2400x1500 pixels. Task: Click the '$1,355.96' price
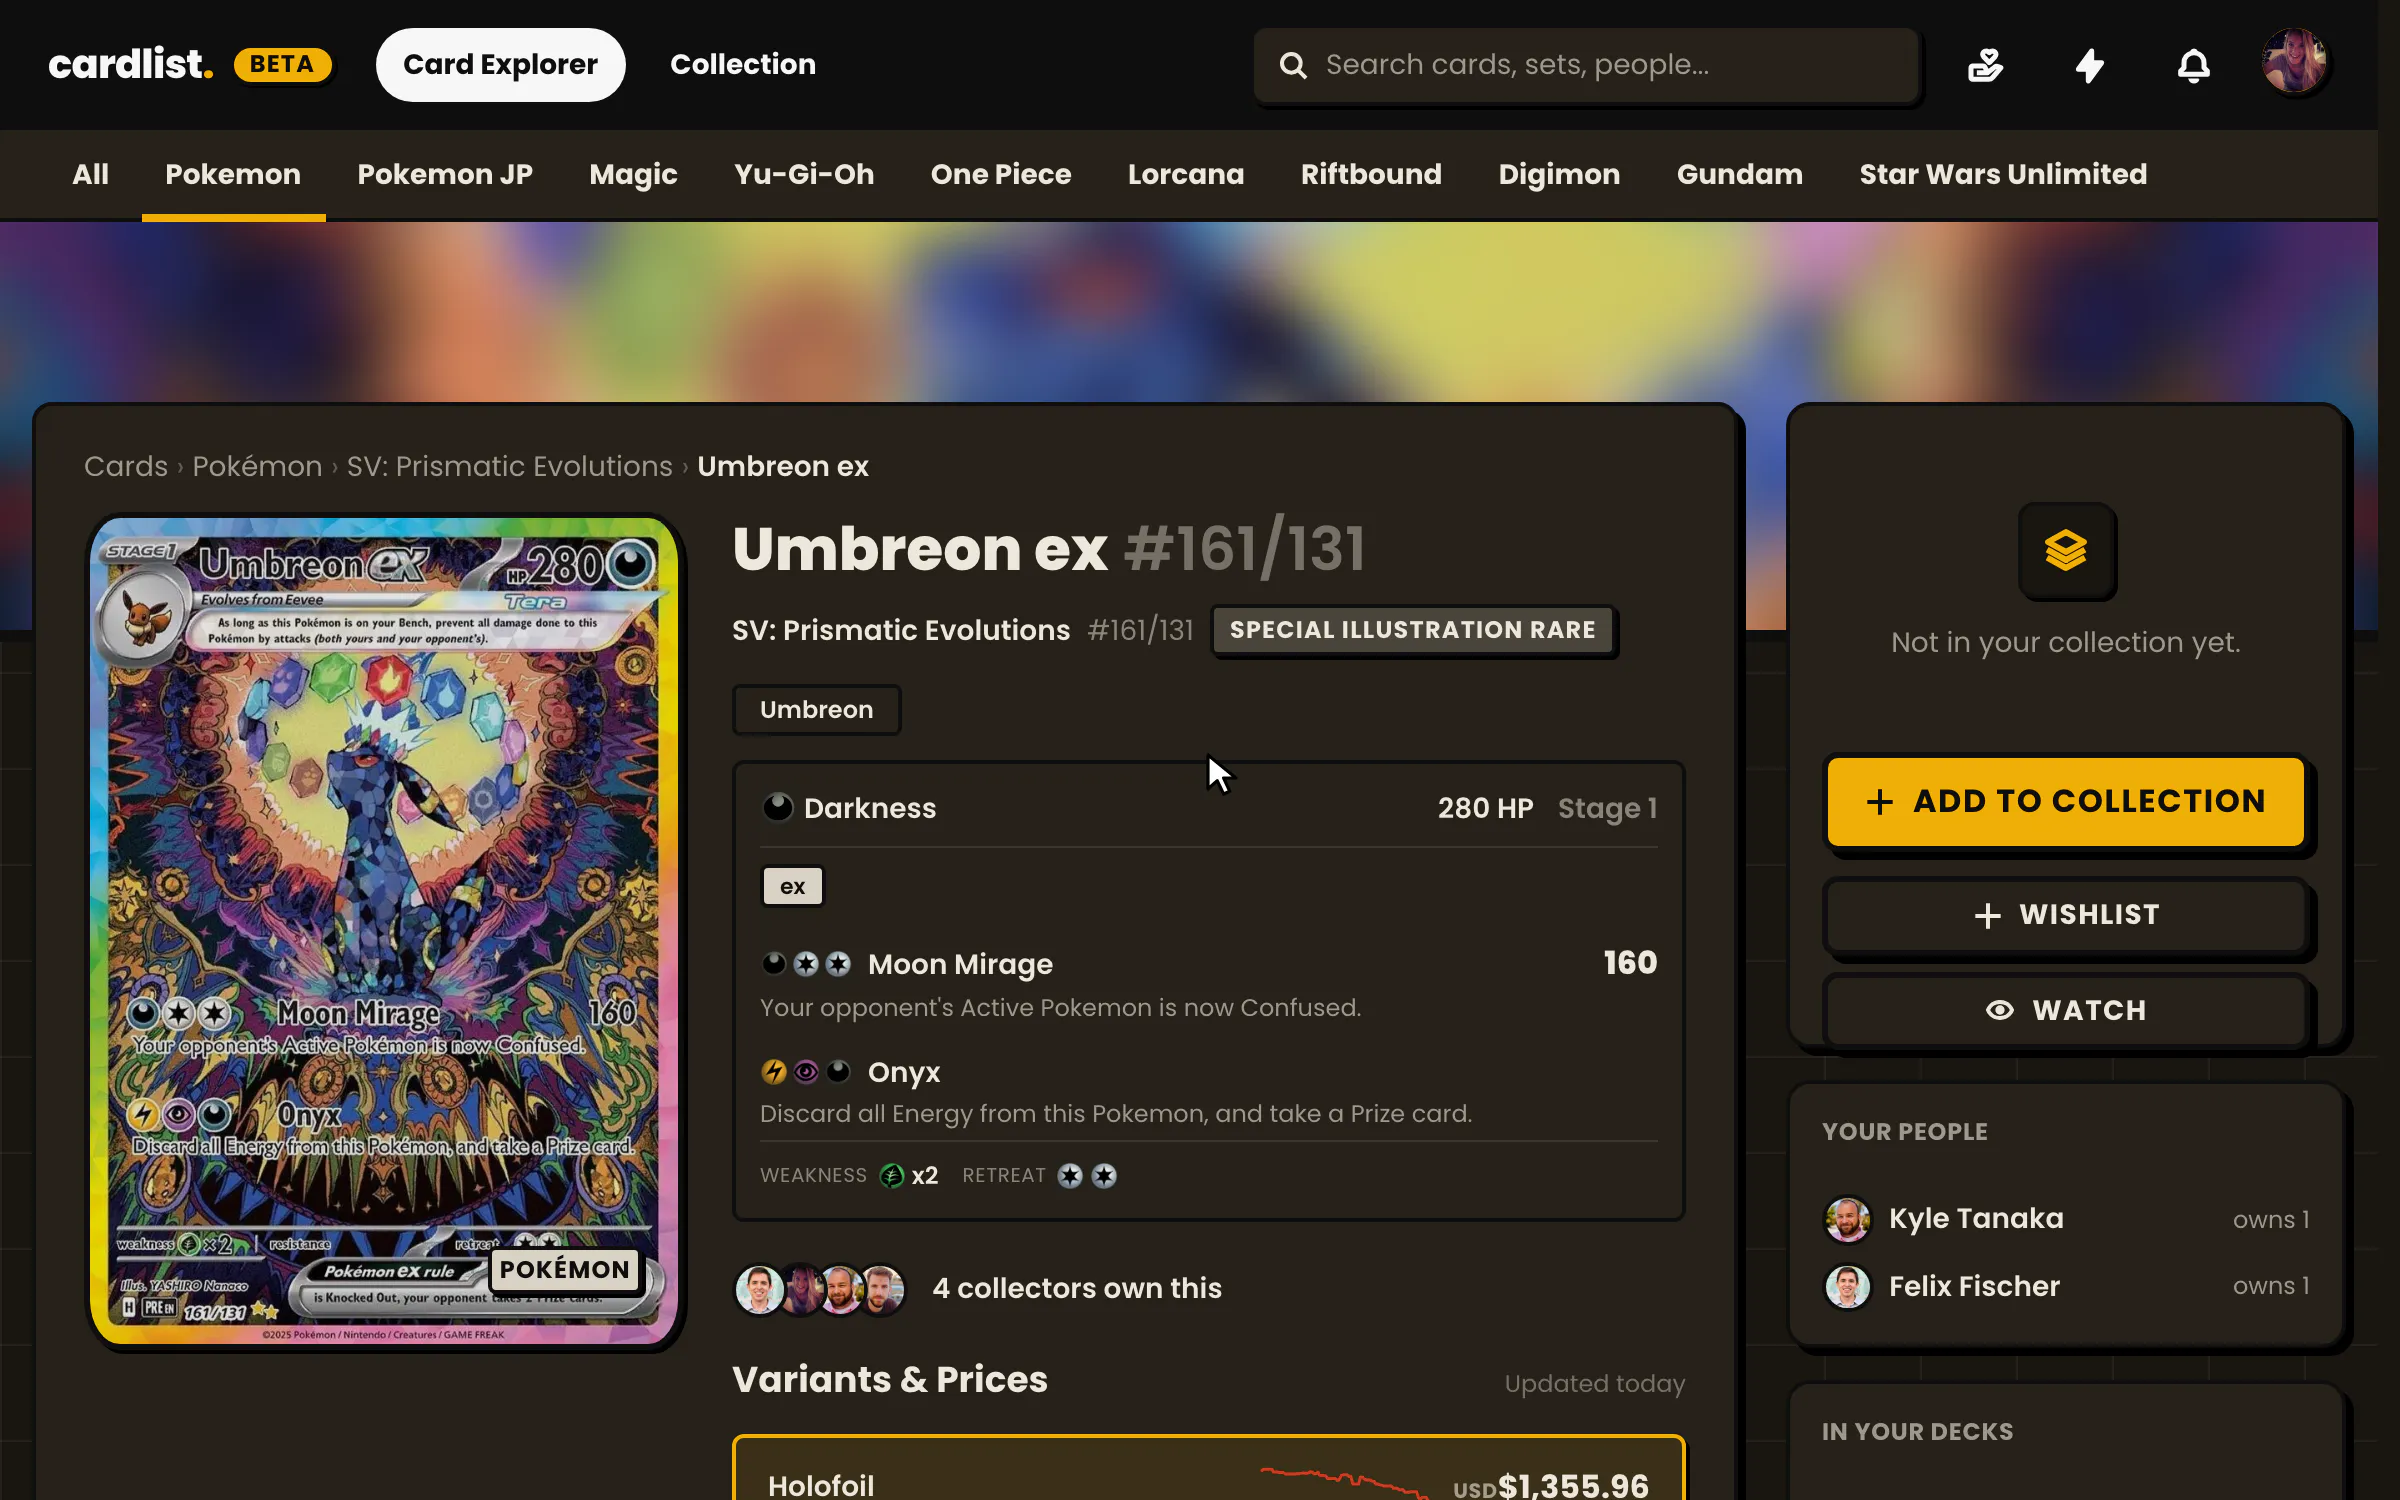pos(1573,1485)
